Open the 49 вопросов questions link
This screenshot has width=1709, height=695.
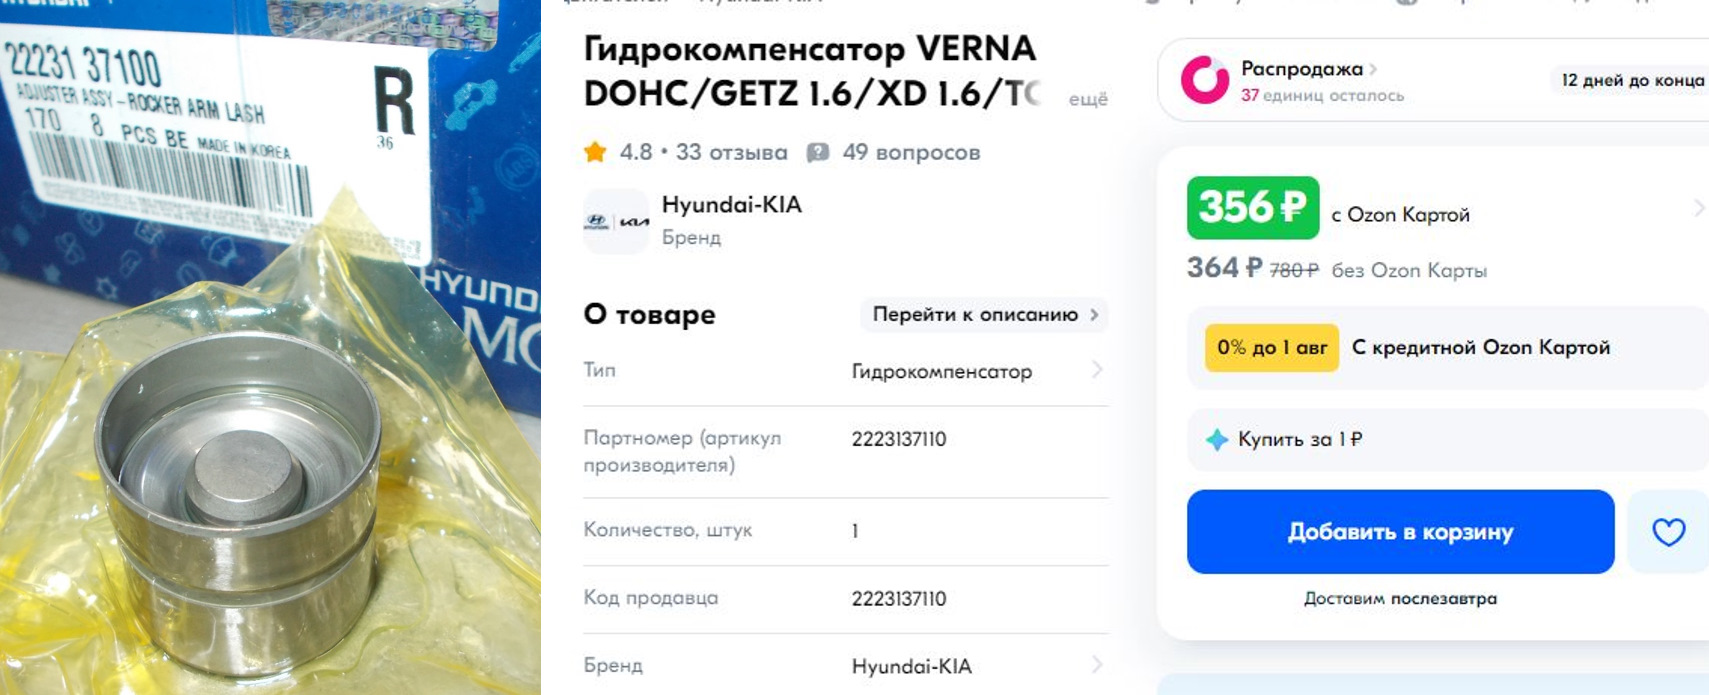click(911, 152)
